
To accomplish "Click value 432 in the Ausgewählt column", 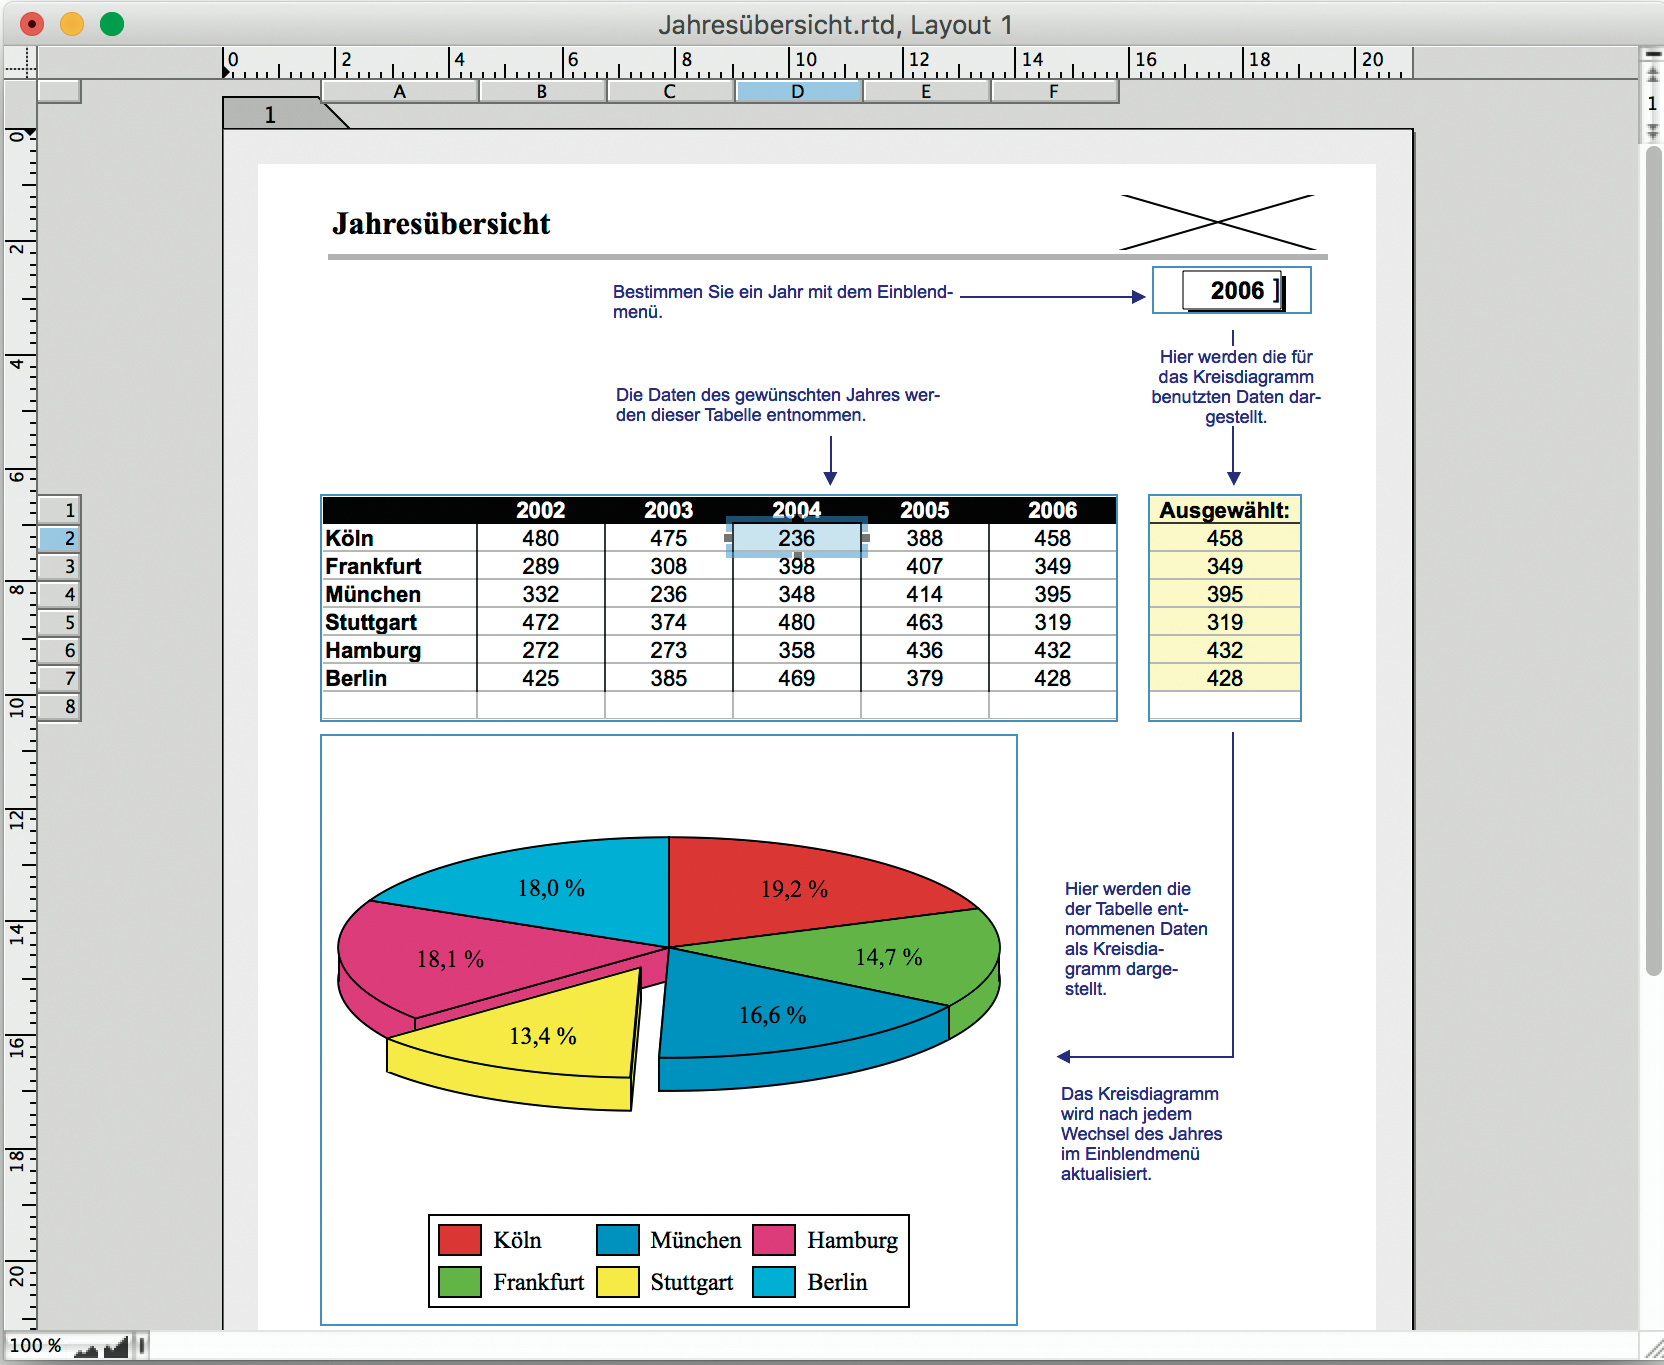I will click(x=1225, y=650).
